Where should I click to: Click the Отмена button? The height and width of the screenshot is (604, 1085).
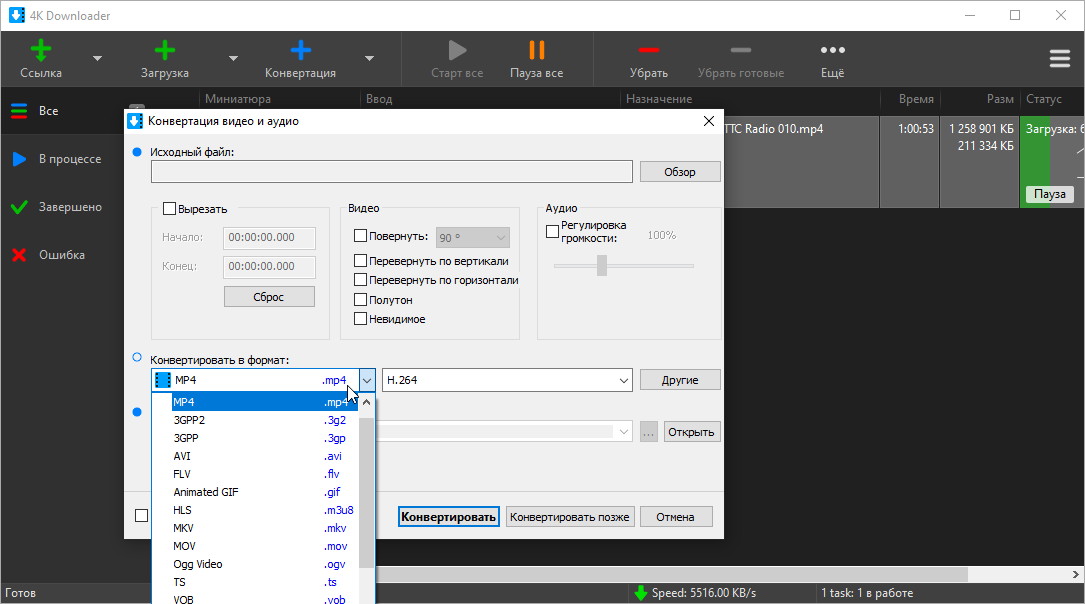[x=675, y=517]
